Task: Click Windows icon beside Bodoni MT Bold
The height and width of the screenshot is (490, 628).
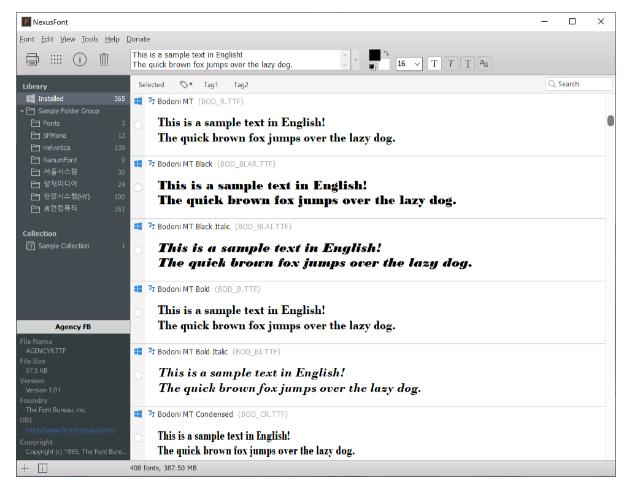Action: pos(138,289)
